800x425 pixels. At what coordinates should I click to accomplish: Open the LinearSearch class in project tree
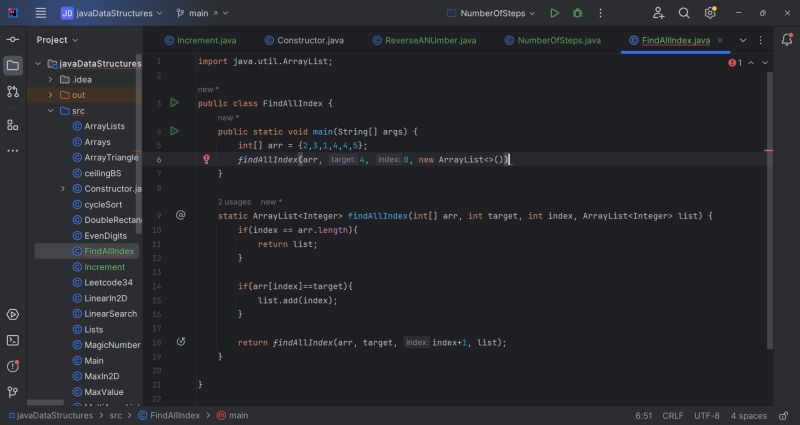click(x=110, y=313)
